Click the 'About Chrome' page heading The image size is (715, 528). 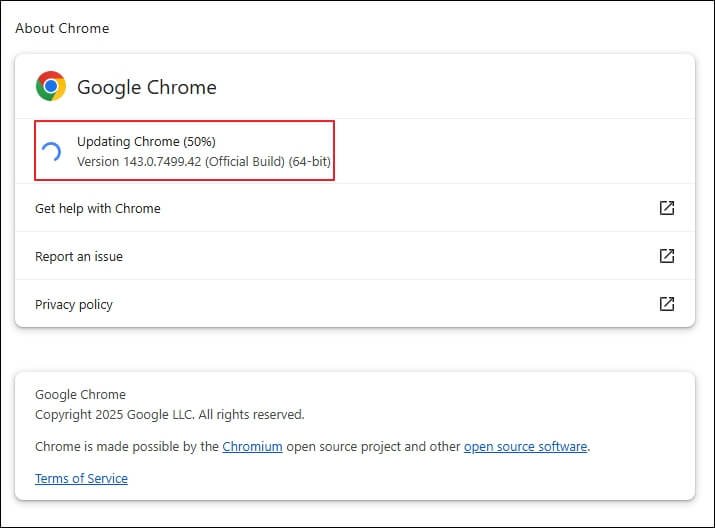(x=62, y=28)
